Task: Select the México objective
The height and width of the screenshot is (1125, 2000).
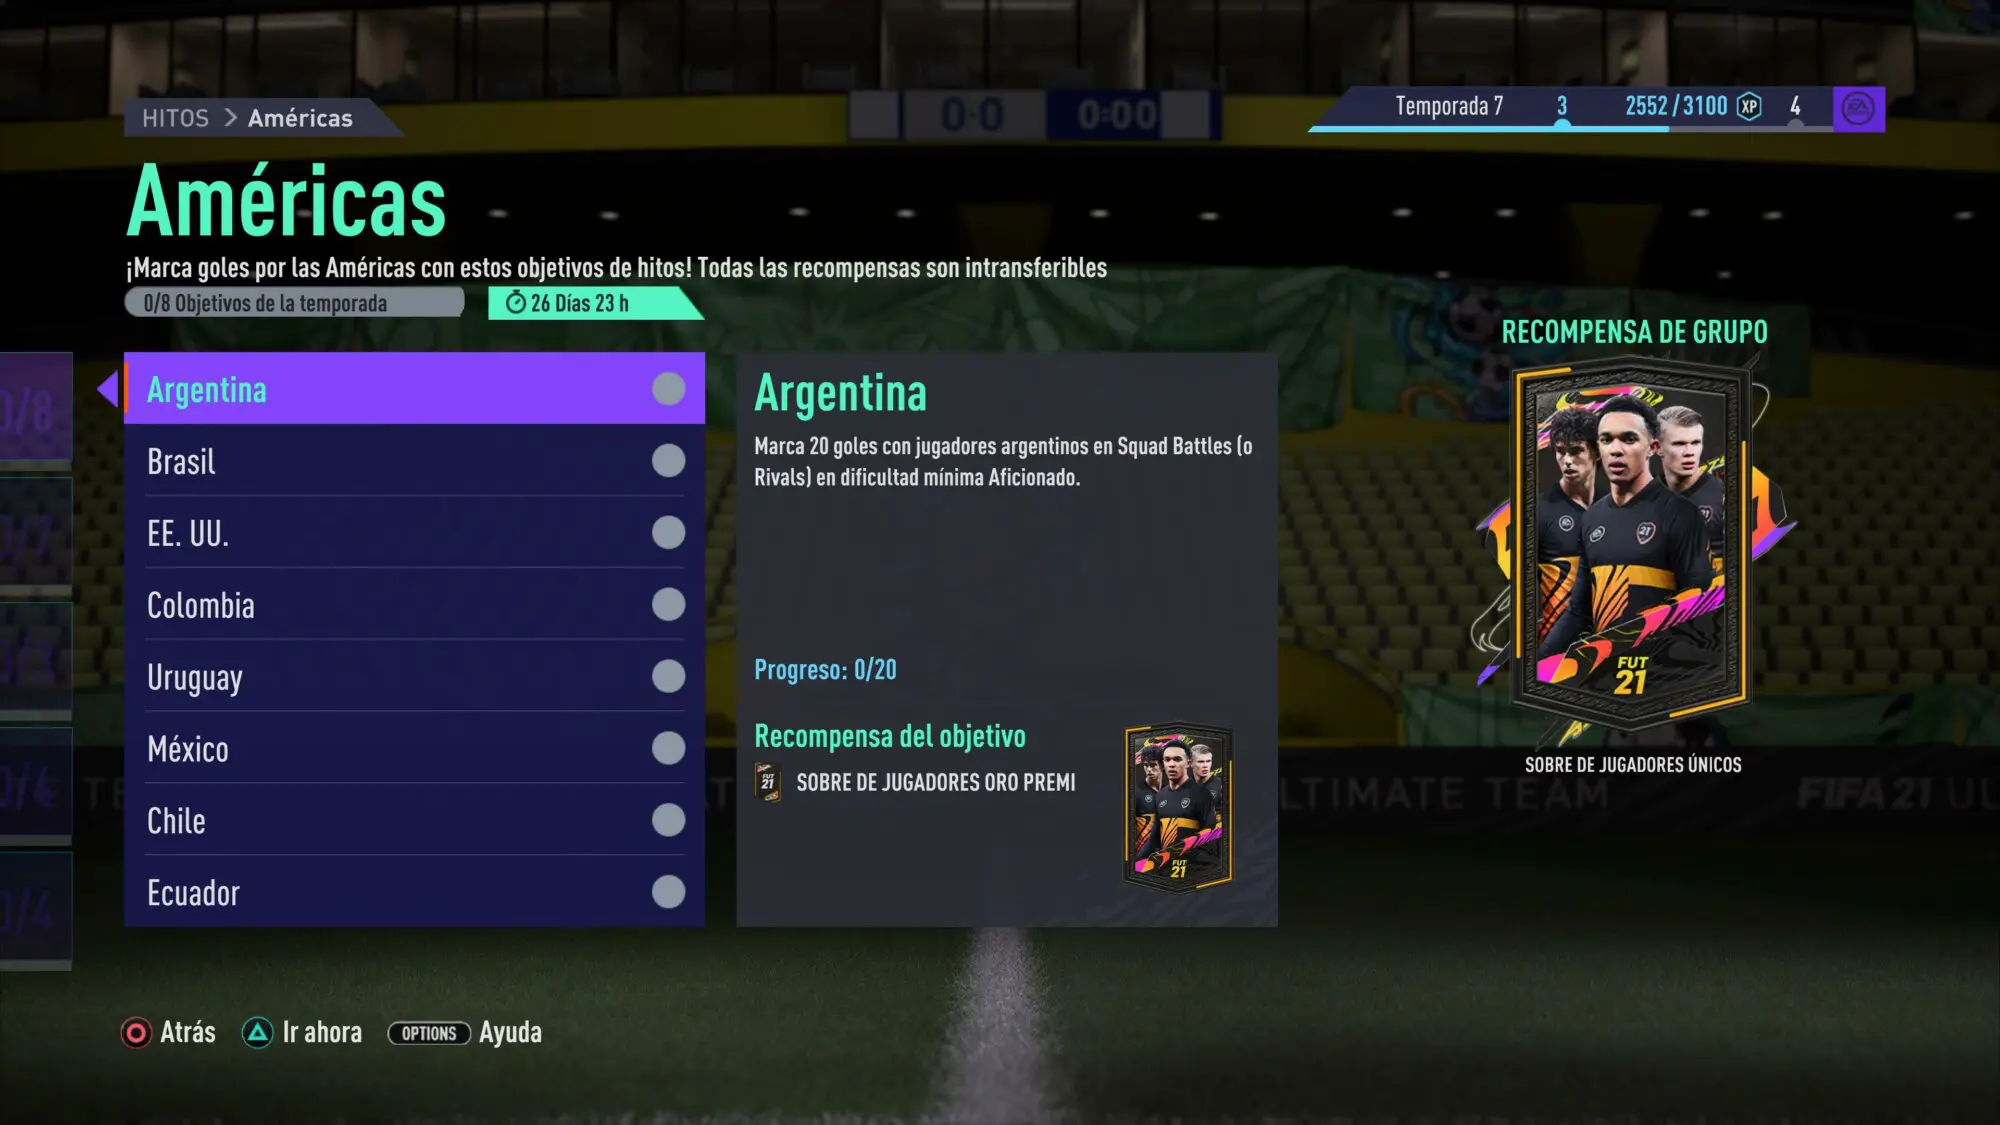Action: pos(414,748)
